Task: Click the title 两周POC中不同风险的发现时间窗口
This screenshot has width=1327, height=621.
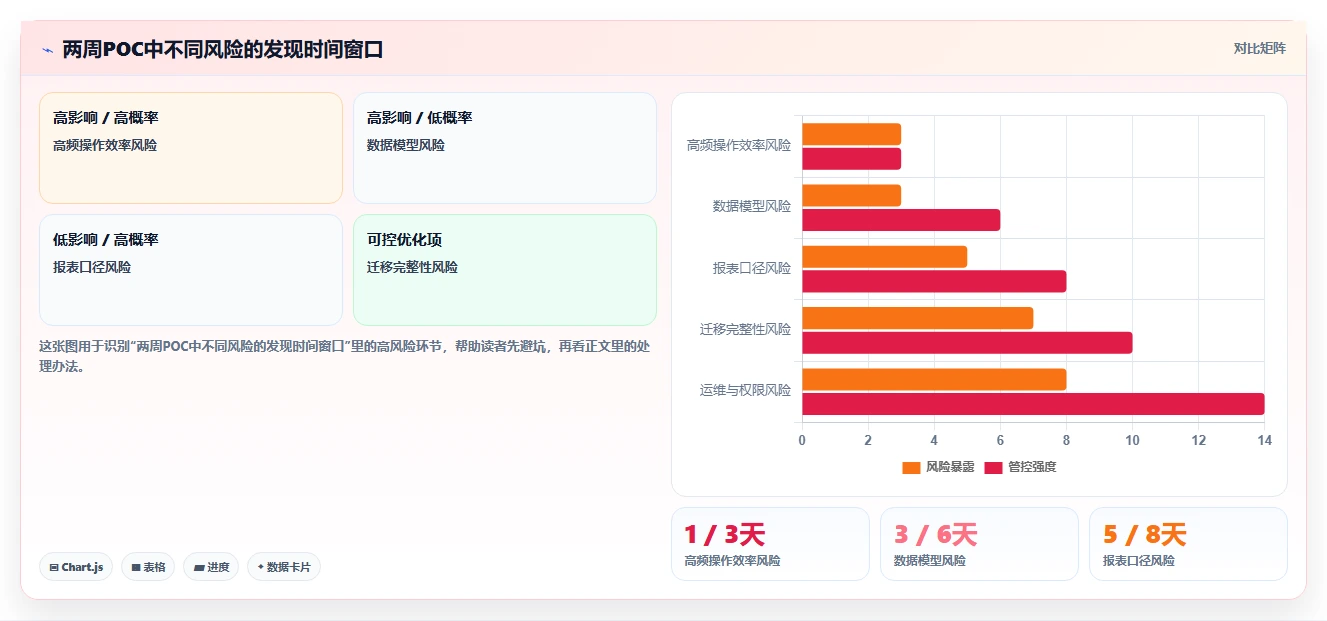Action: (223, 50)
